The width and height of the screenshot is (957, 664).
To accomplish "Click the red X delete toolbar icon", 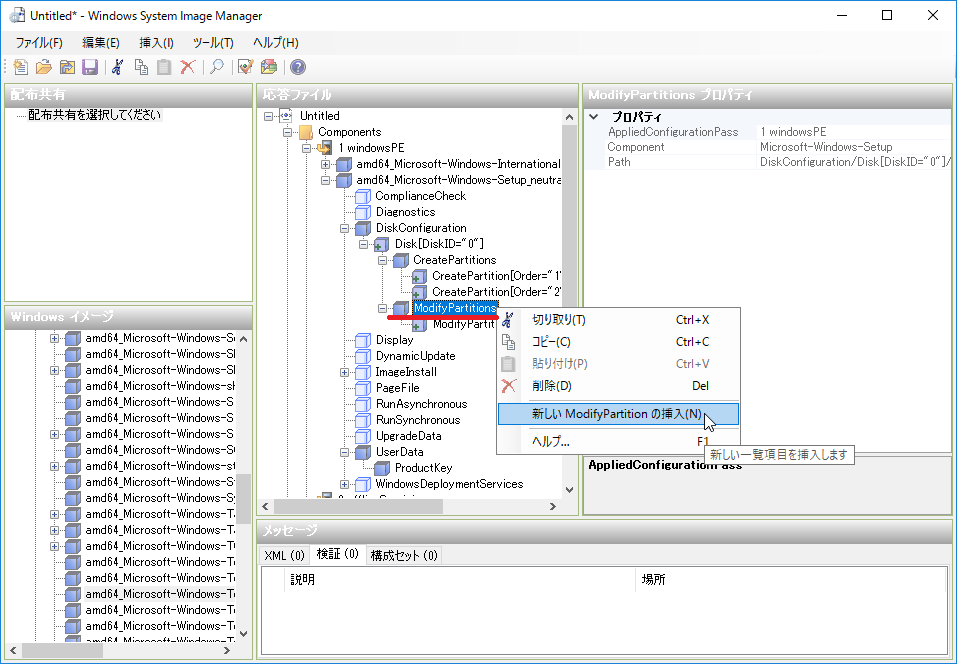I will pyautogui.click(x=187, y=67).
